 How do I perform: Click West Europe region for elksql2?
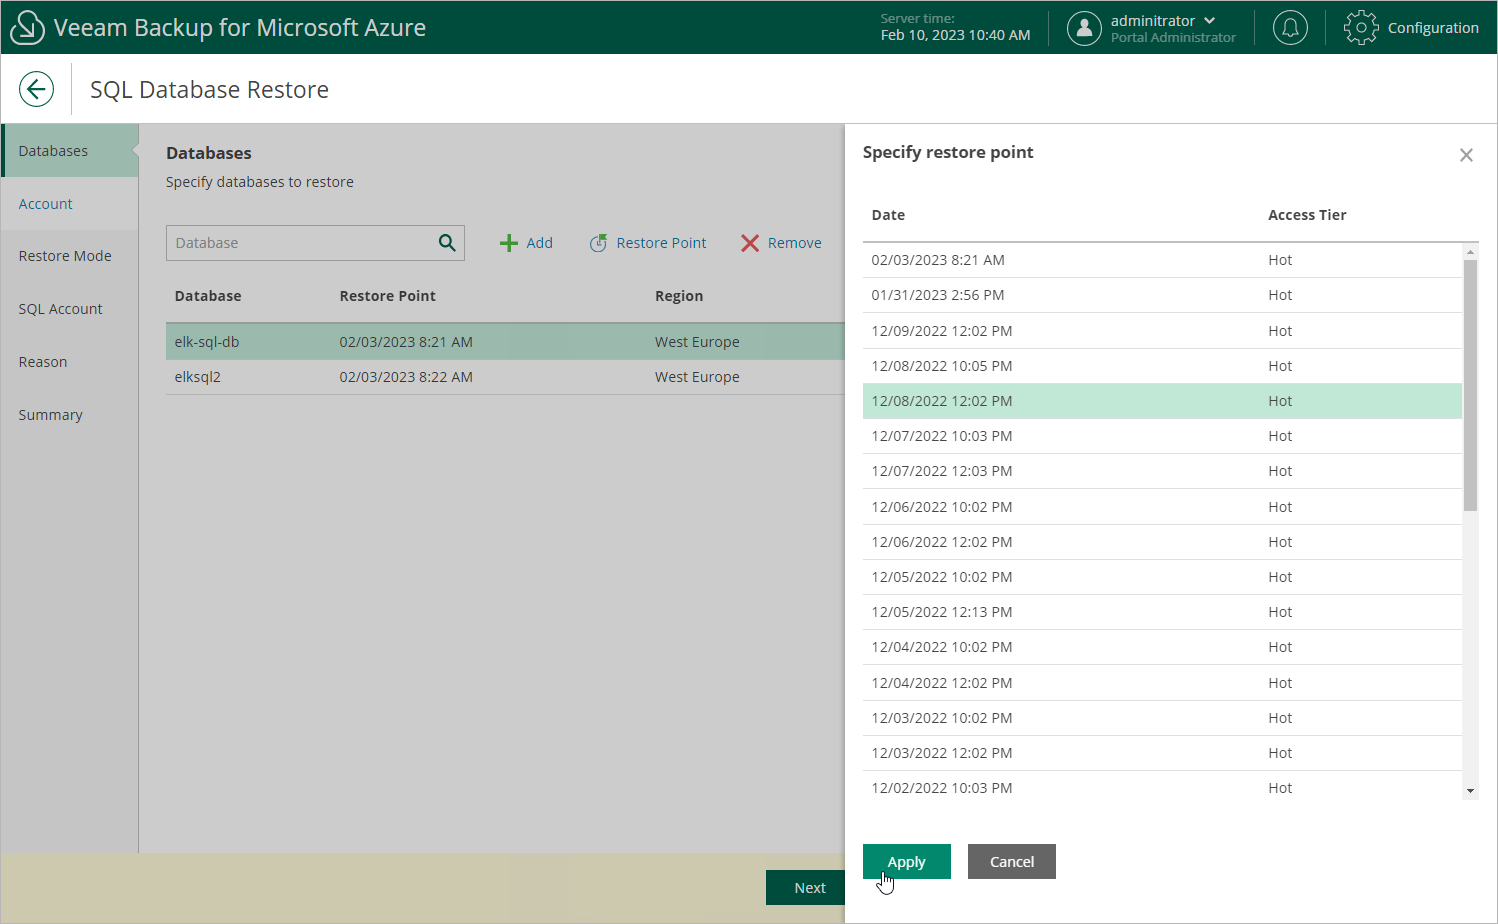tap(697, 377)
